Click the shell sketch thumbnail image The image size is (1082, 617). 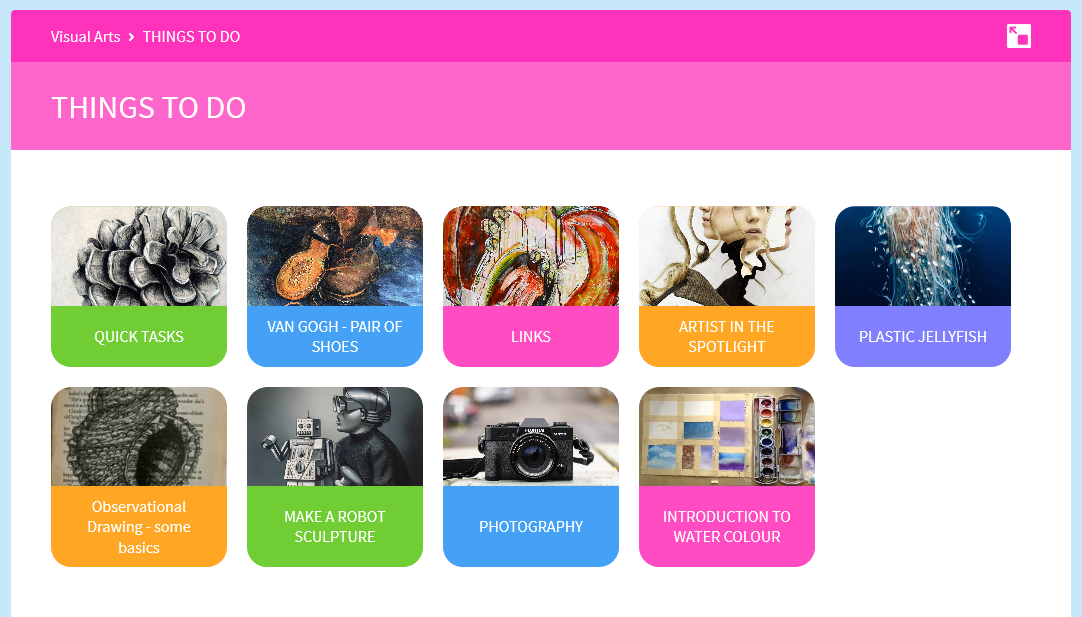coord(139,437)
